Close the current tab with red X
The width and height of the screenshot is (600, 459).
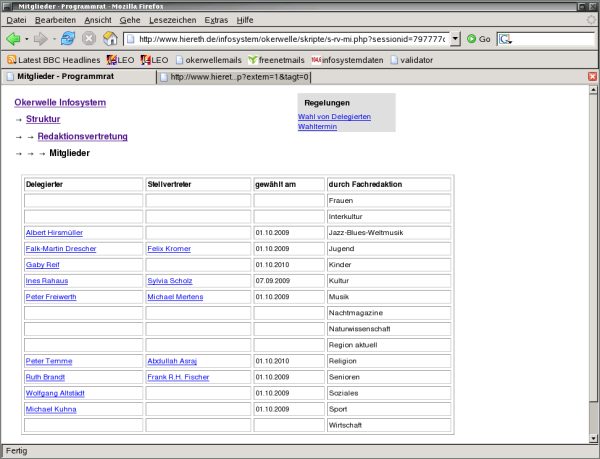592,76
